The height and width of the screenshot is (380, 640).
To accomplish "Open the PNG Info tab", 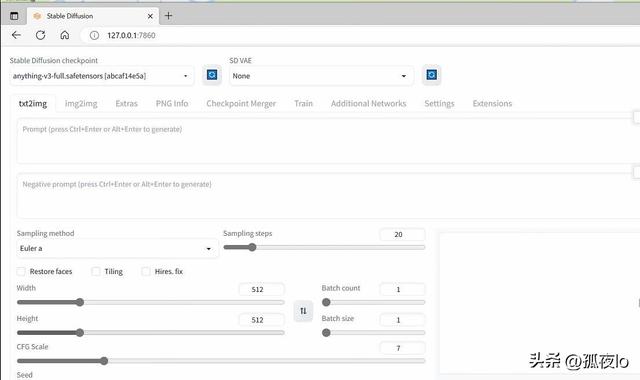I will click(172, 104).
